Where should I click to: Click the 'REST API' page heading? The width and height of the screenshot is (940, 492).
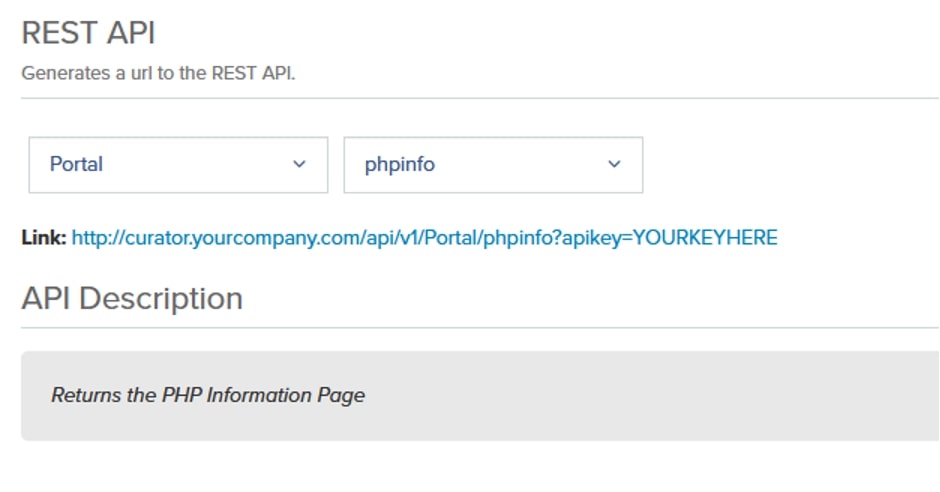tap(89, 33)
